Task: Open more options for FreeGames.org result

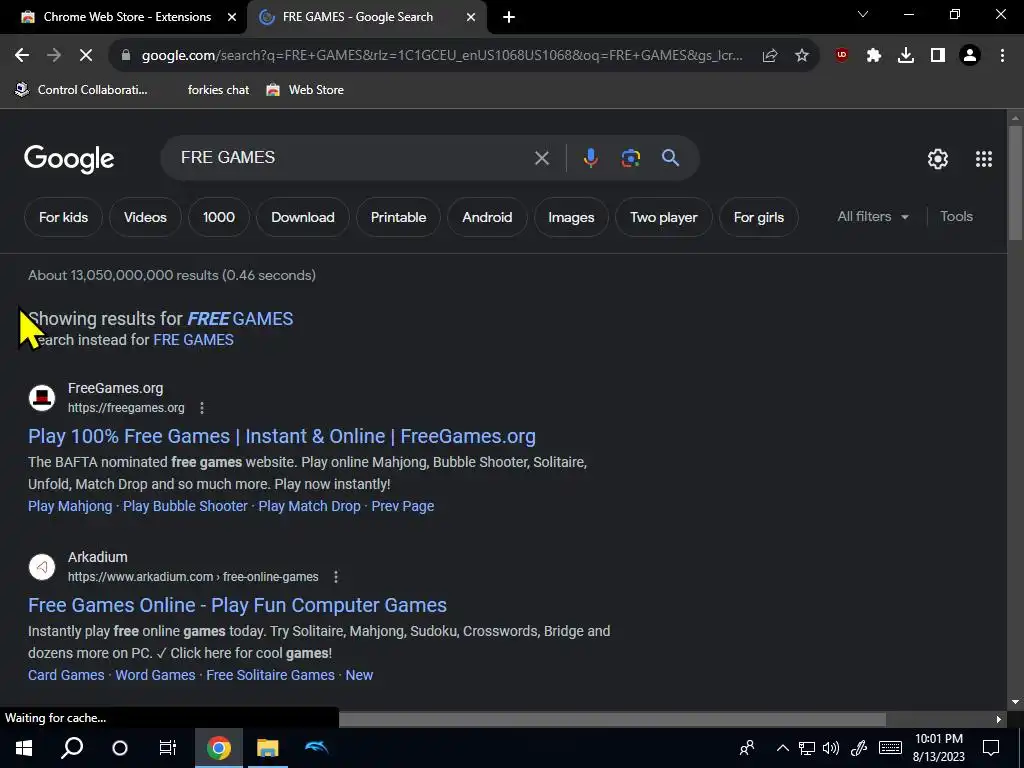Action: (x=202, y=408)
